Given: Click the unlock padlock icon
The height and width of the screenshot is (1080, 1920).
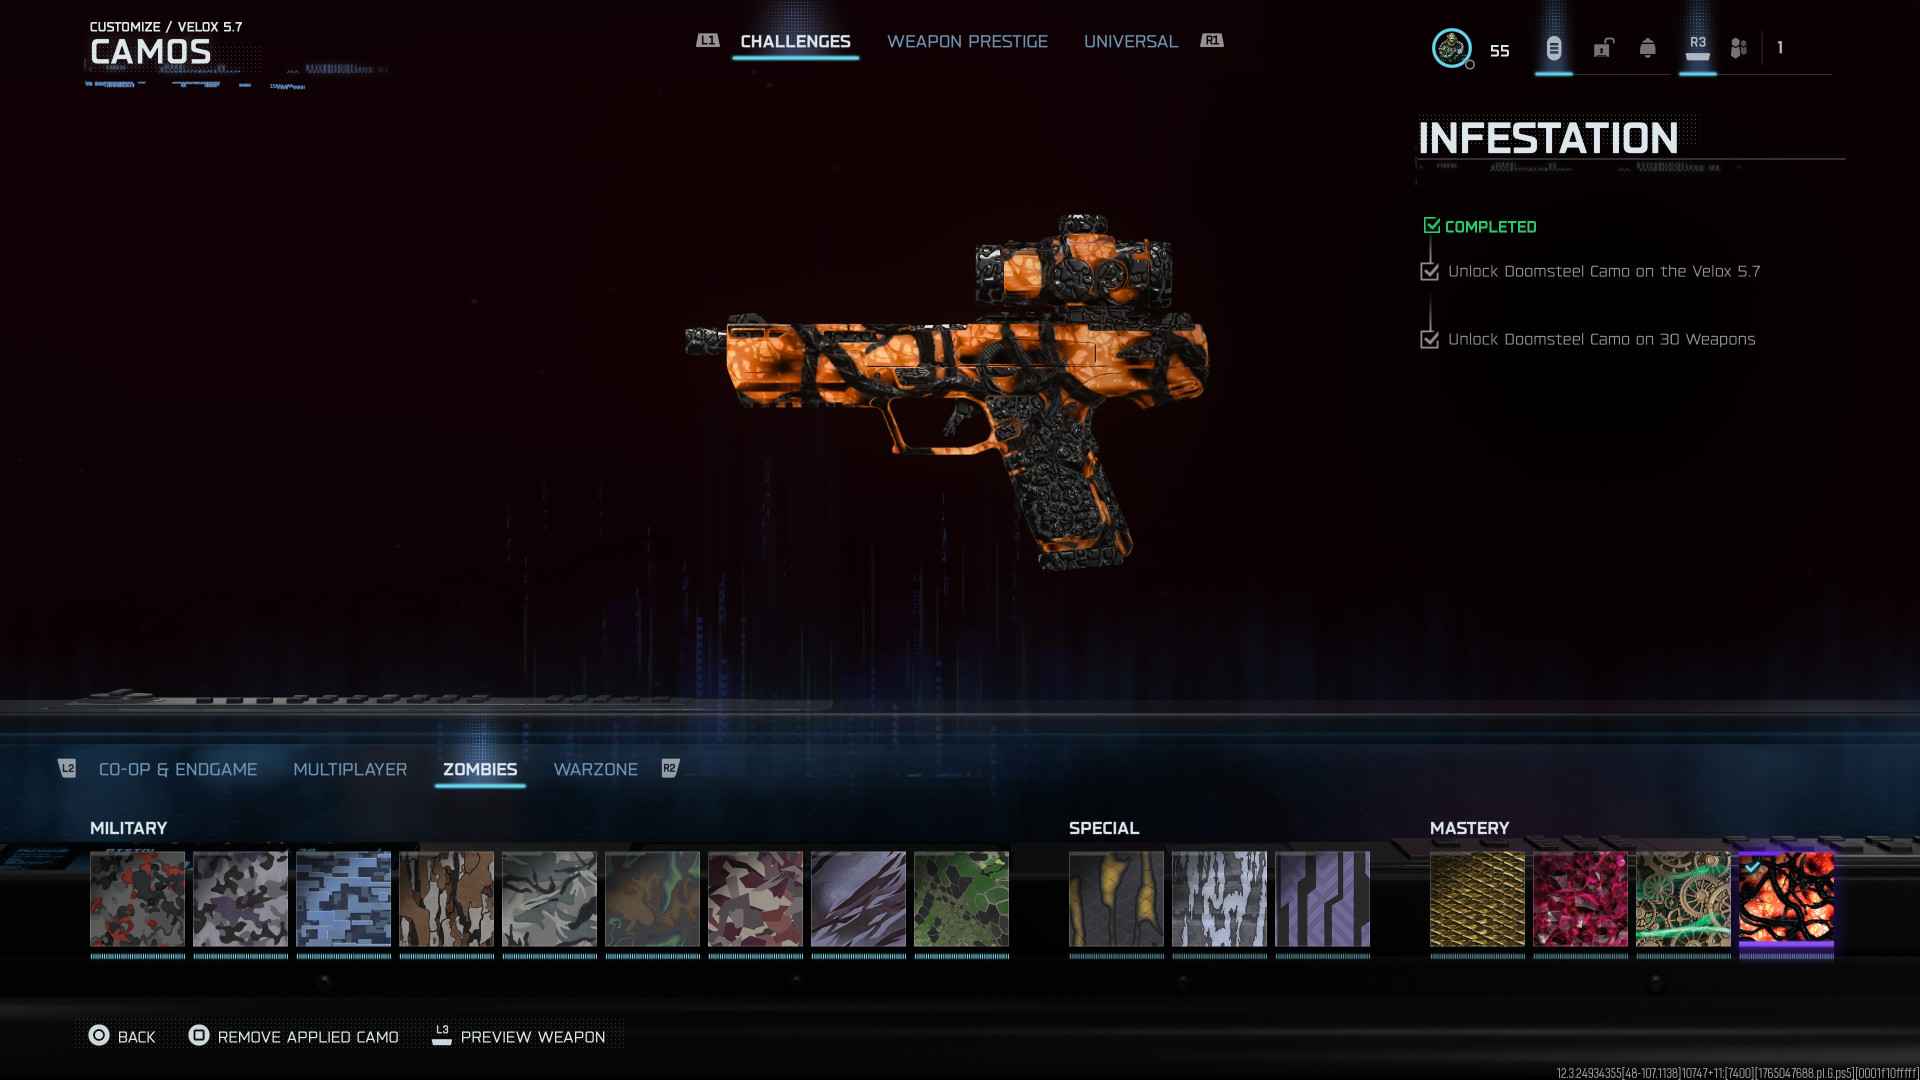Looking at the screenshot, I should click(x=1603, y=48).
